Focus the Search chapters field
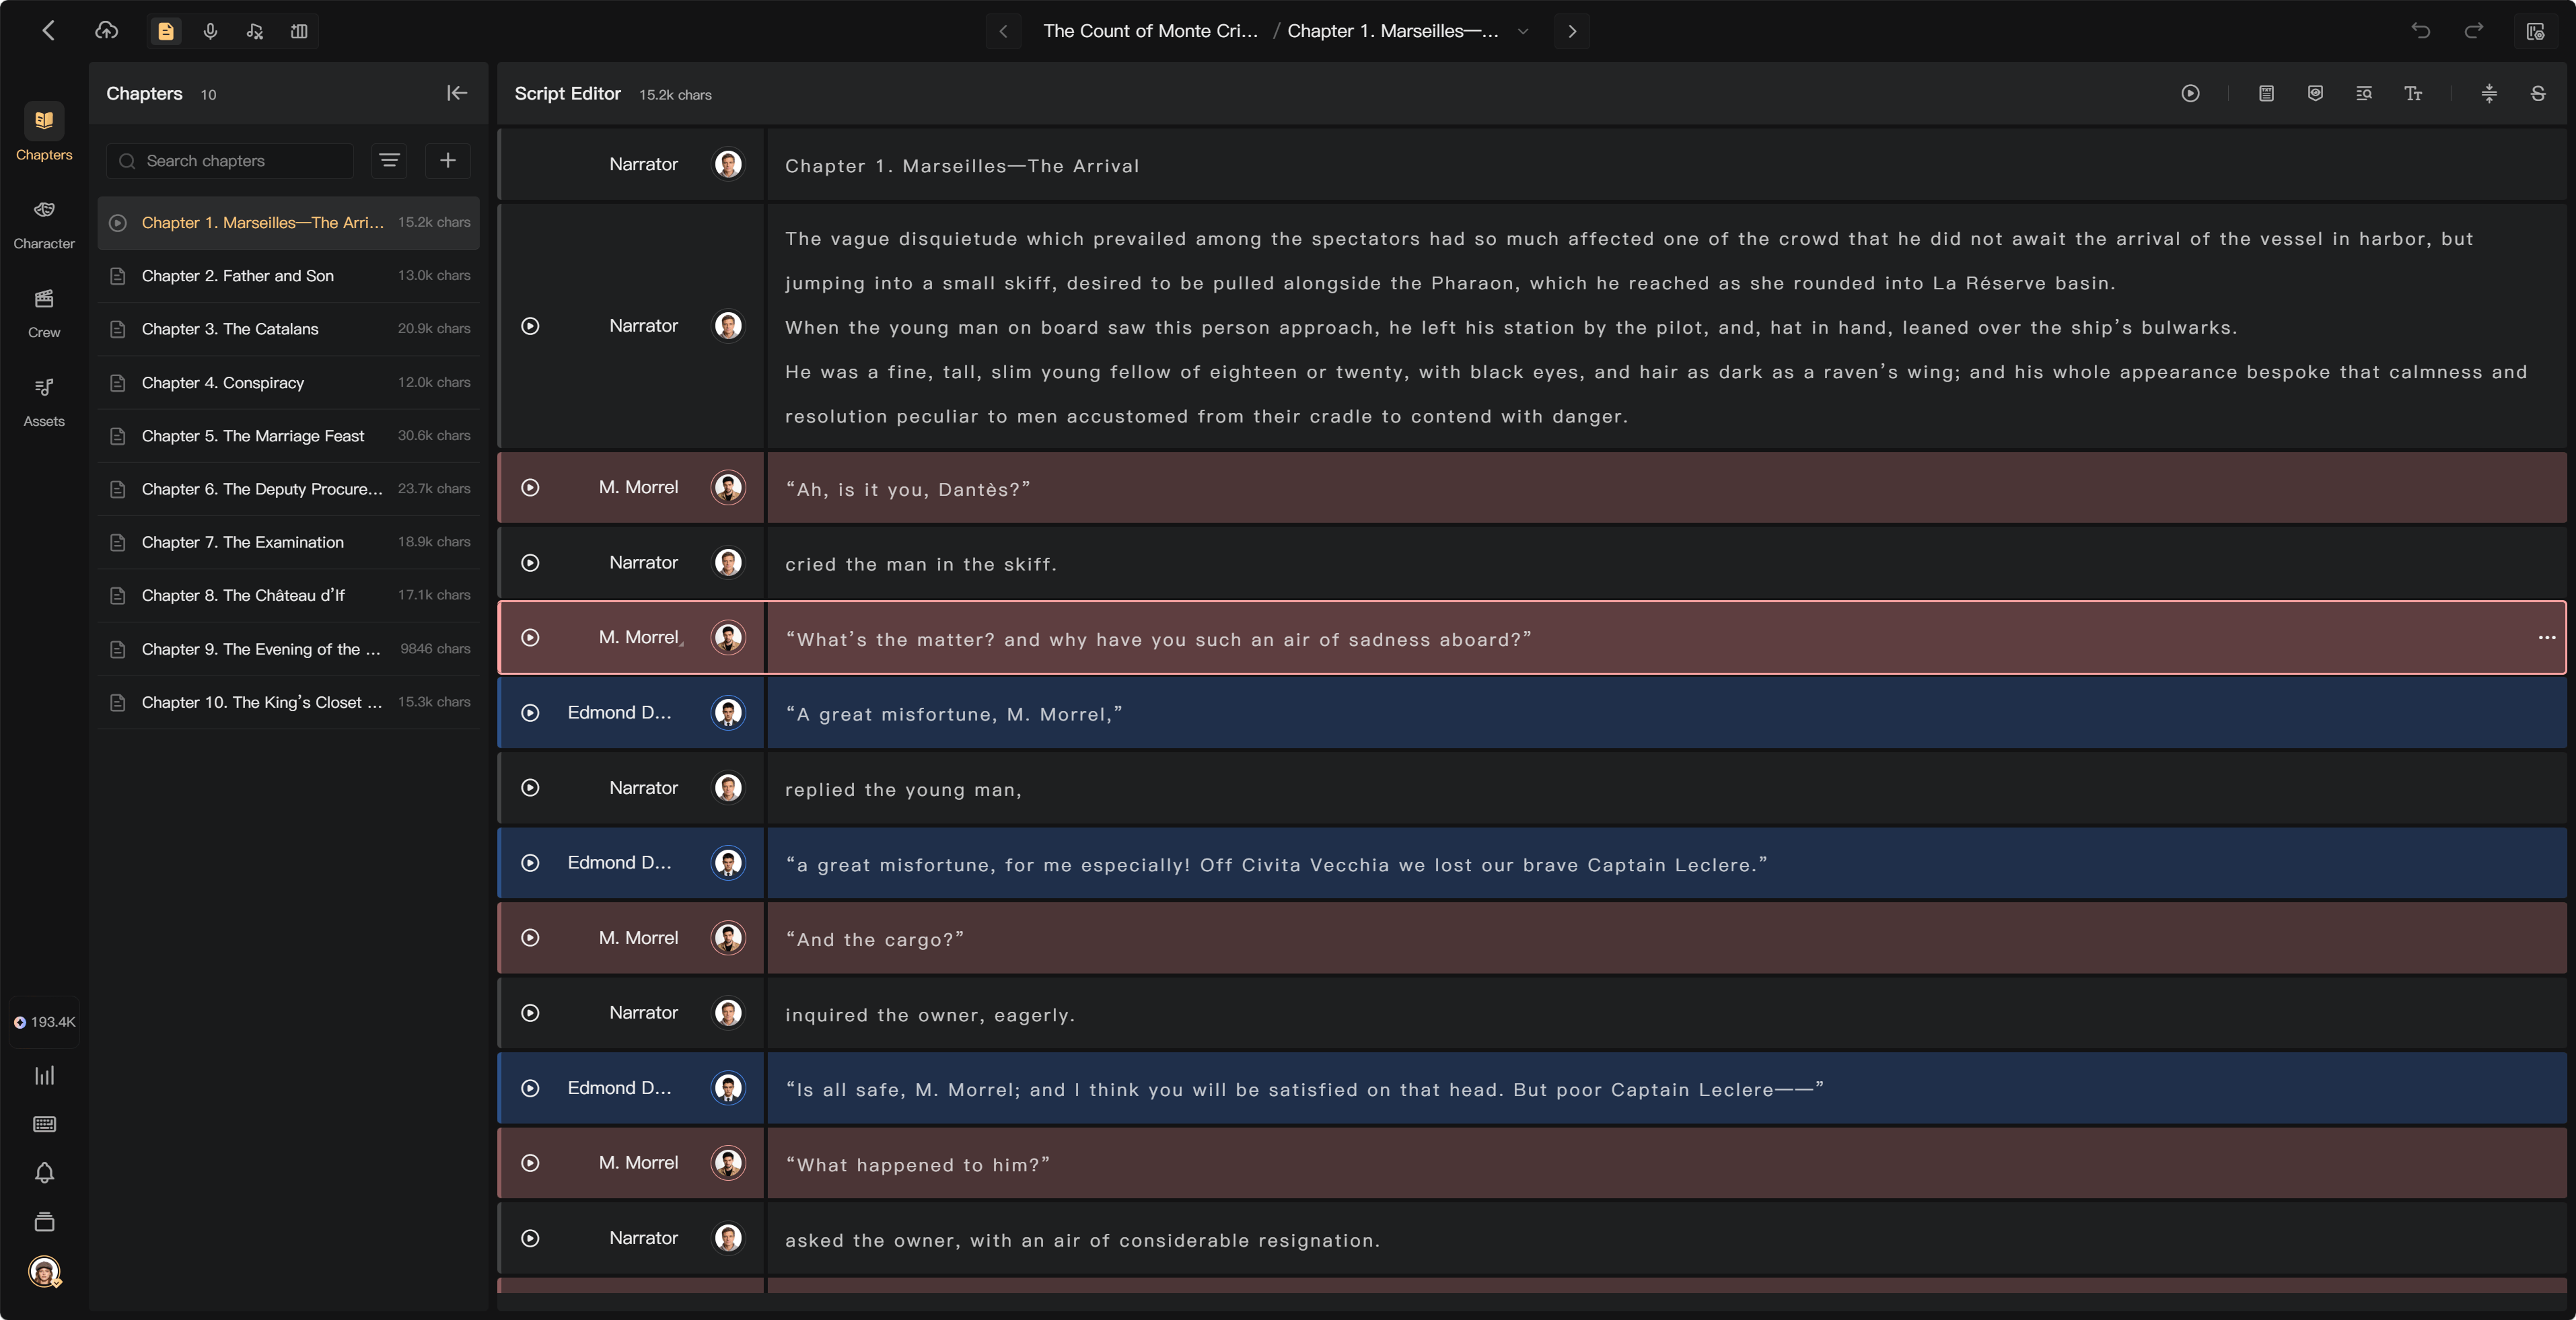 230,160
